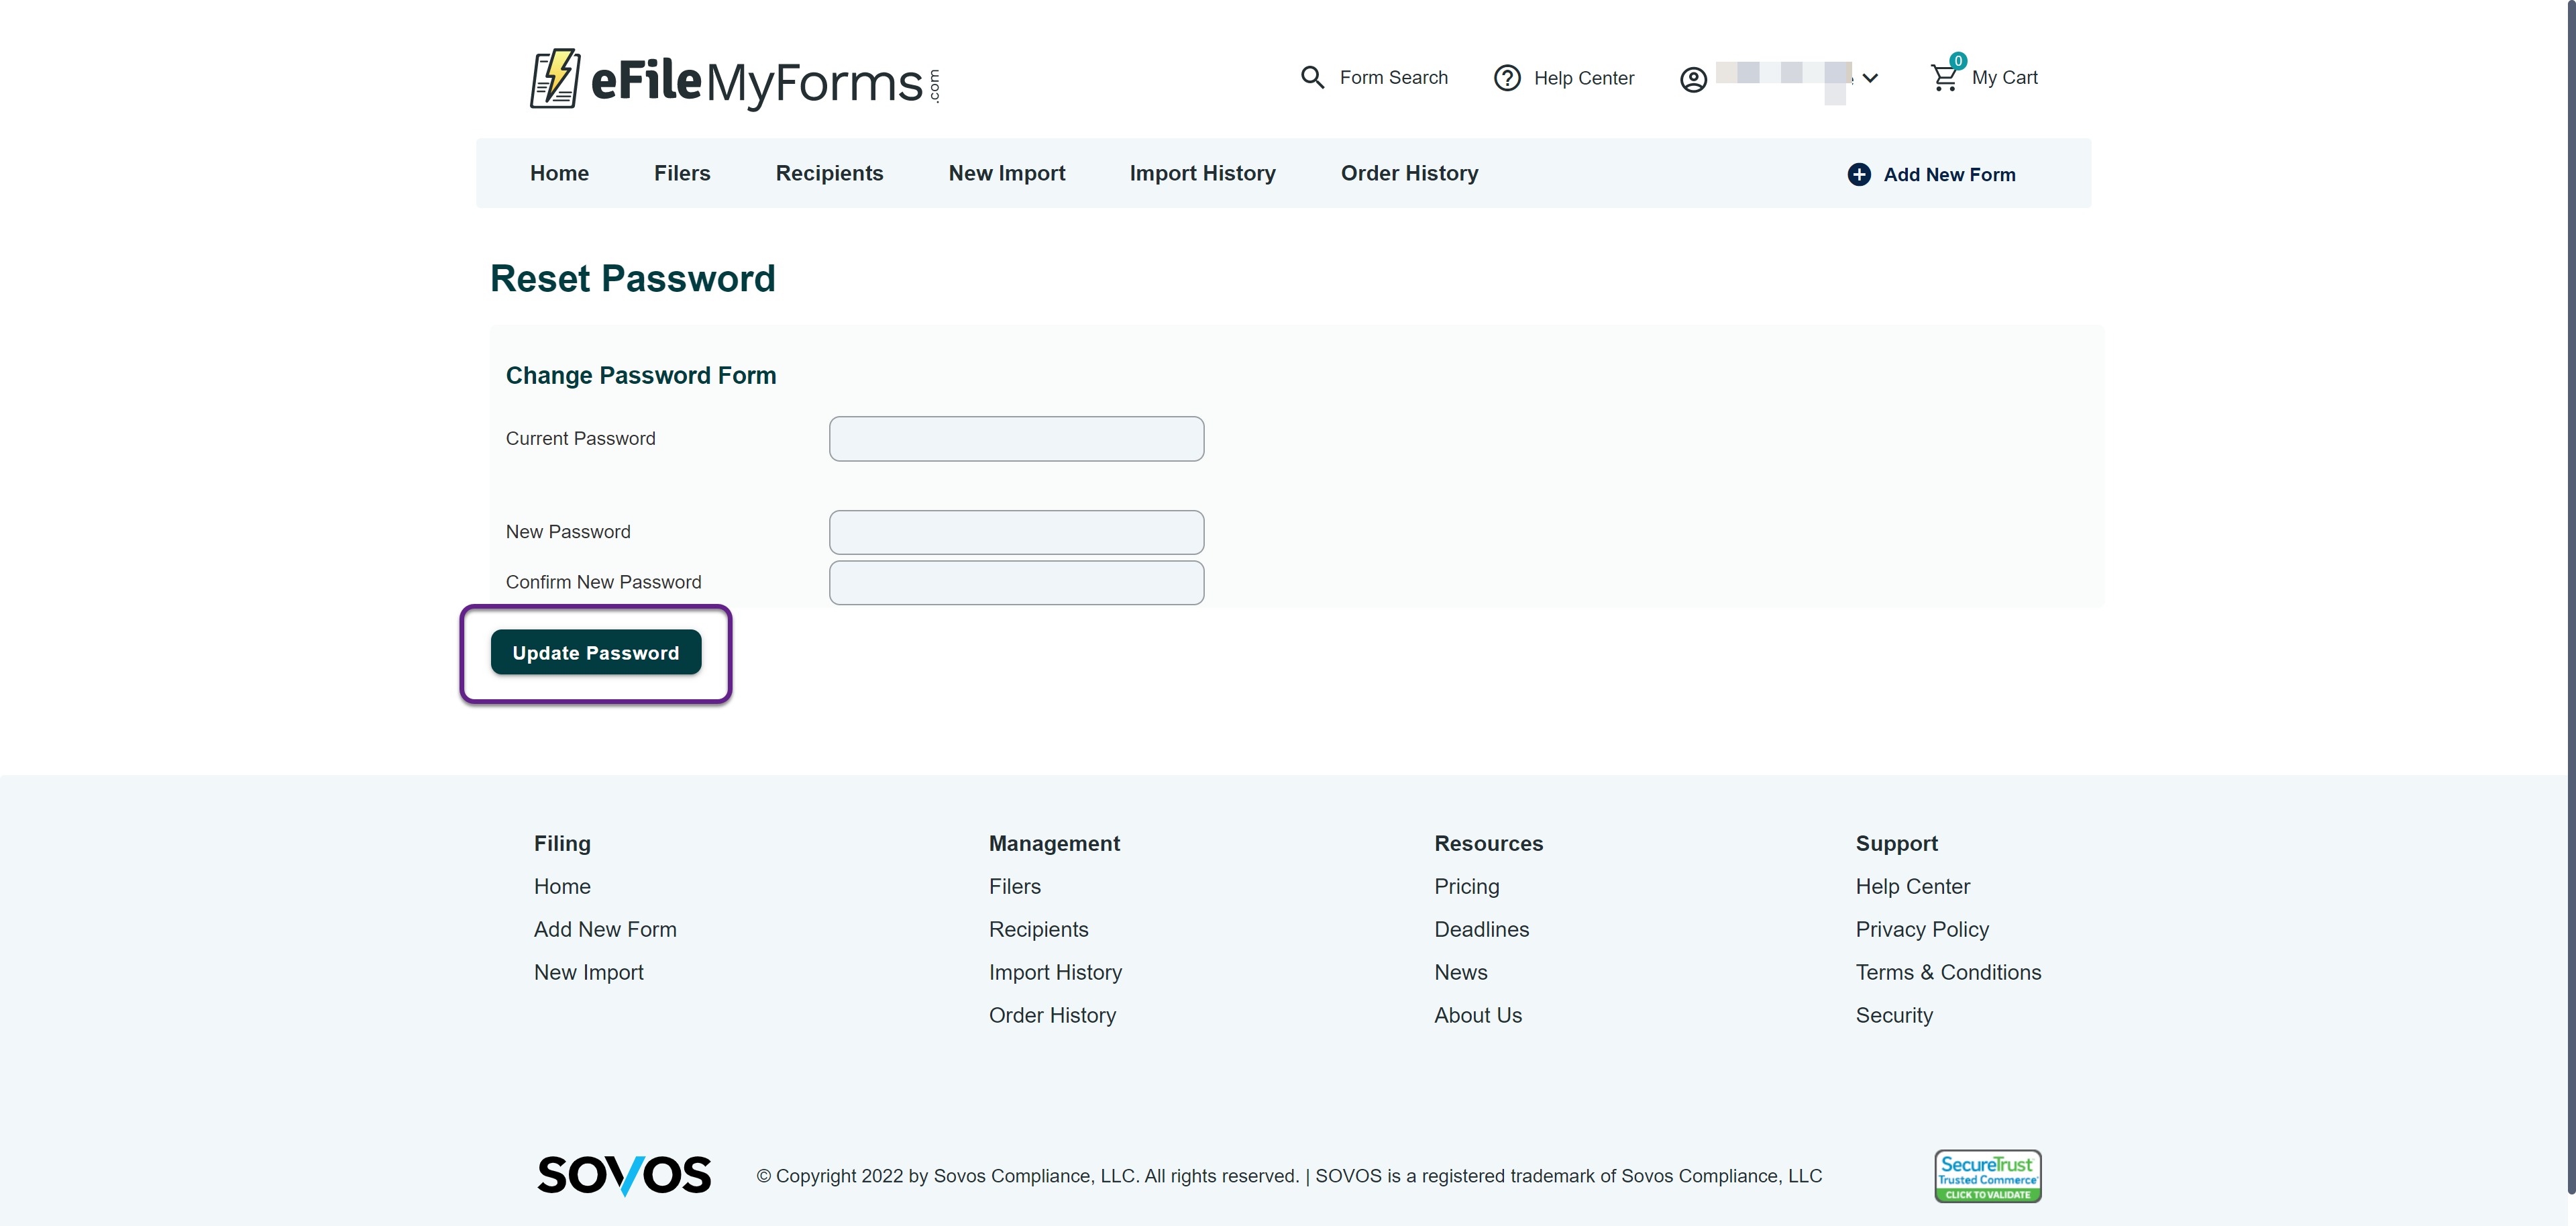Open the shopping cart icon
The width and height of the screenshot is (2576, 1226).
click(x=1945, y=76)
